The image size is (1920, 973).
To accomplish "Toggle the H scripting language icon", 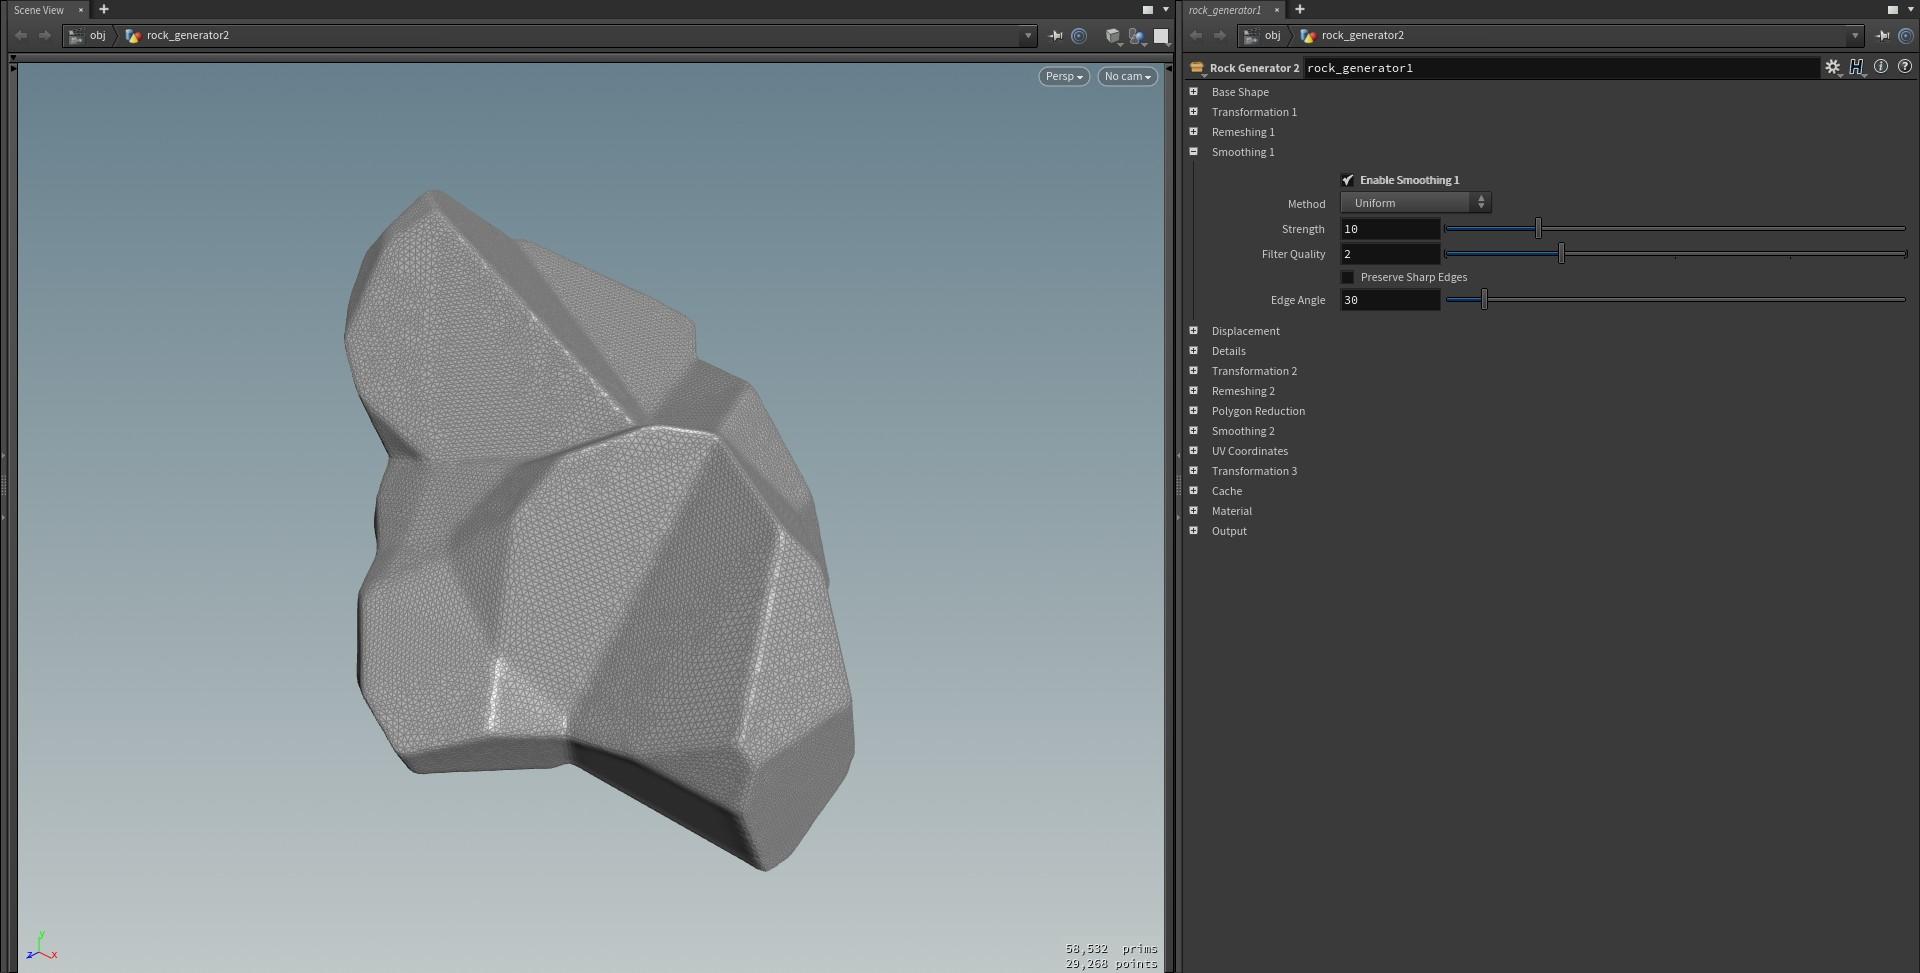I will (x=1857, y=66).
